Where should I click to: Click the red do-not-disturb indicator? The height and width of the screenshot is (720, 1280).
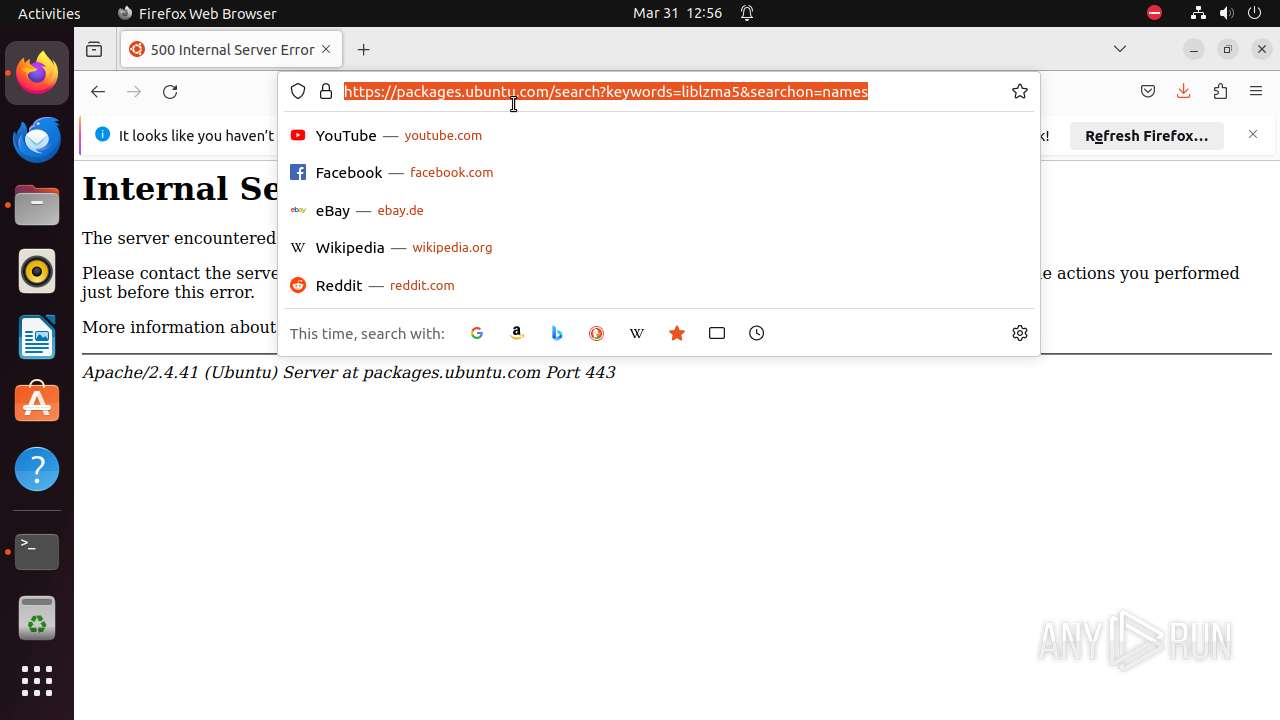pyautogui.click(x=1154, y=13)
